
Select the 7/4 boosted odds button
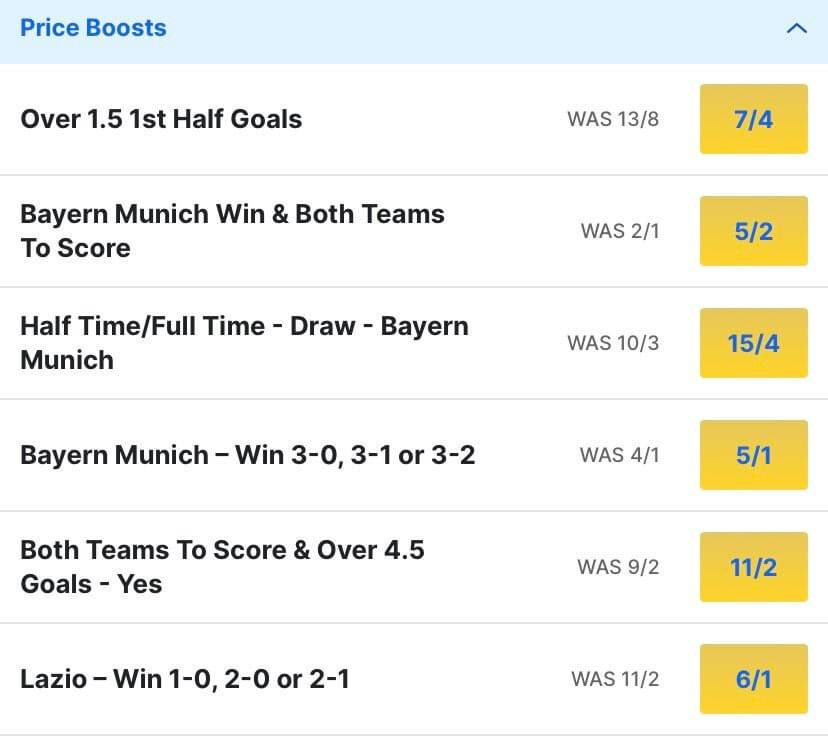click(753, 119)
